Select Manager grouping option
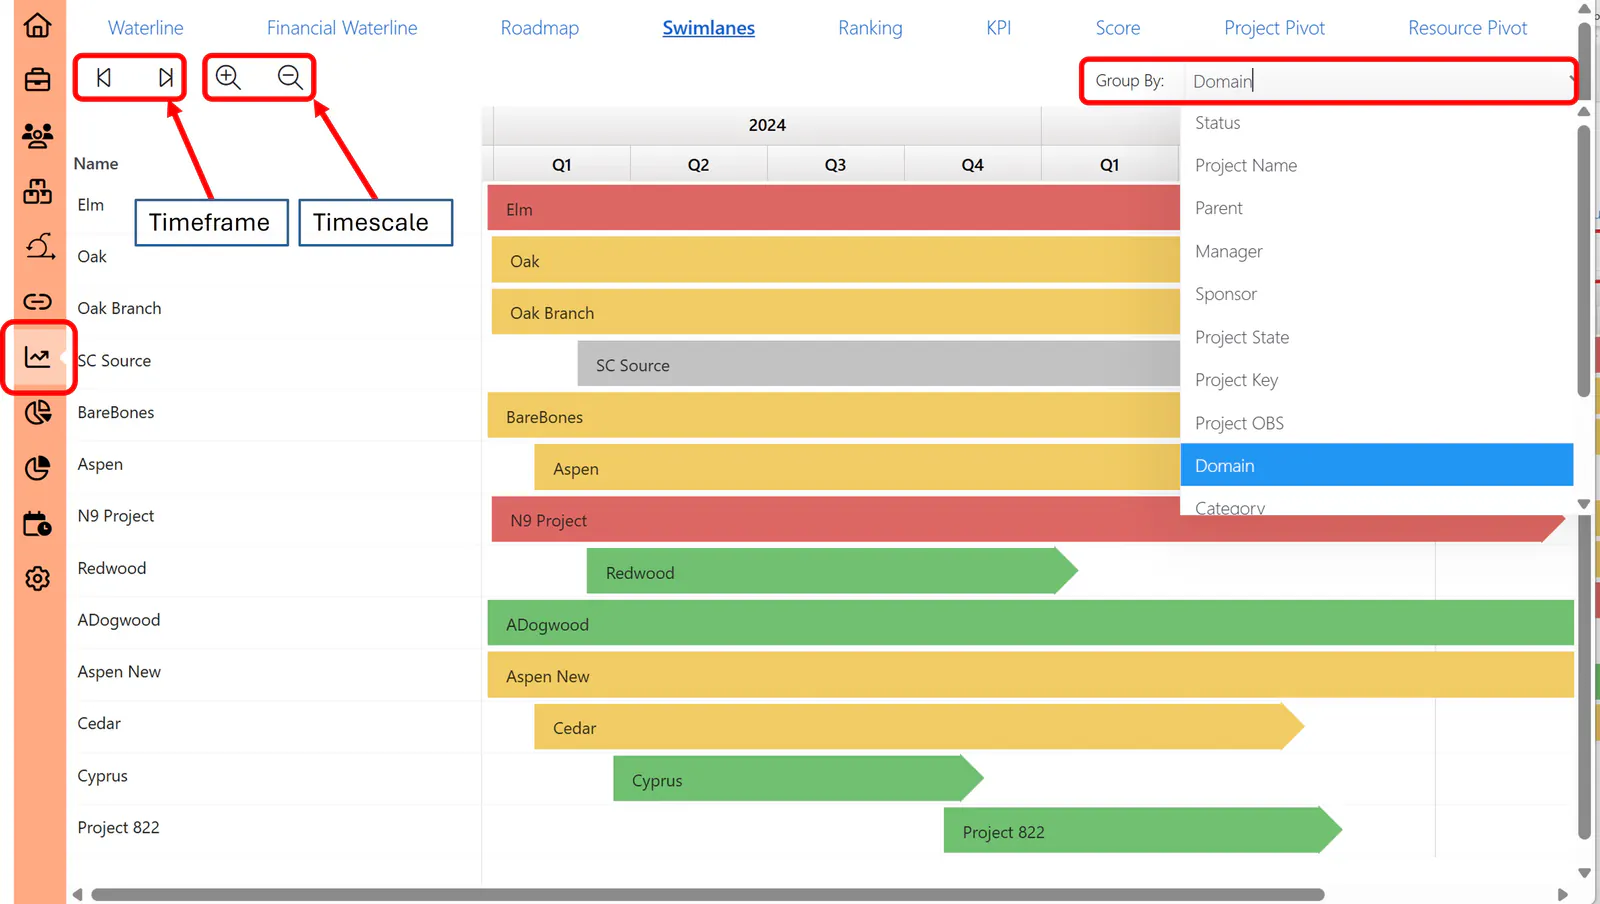Screen dimensions: 1600x904 tap(1376, 252)
